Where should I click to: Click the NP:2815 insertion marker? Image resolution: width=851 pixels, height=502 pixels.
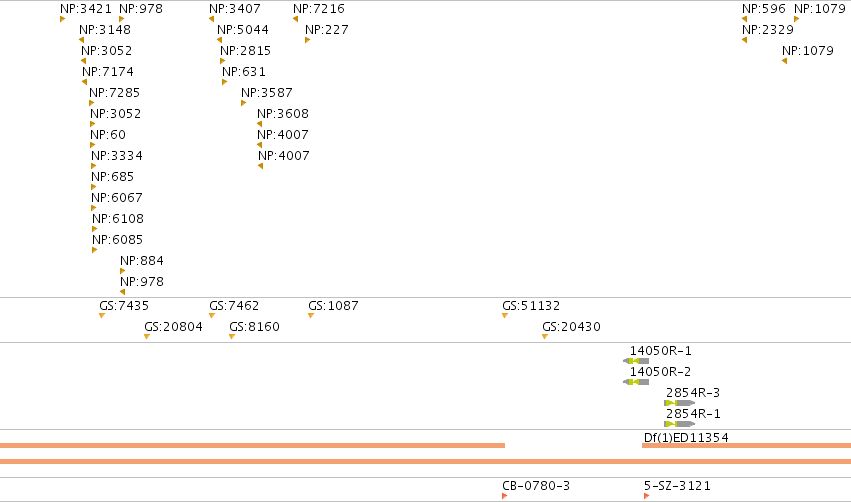point(223,61)
